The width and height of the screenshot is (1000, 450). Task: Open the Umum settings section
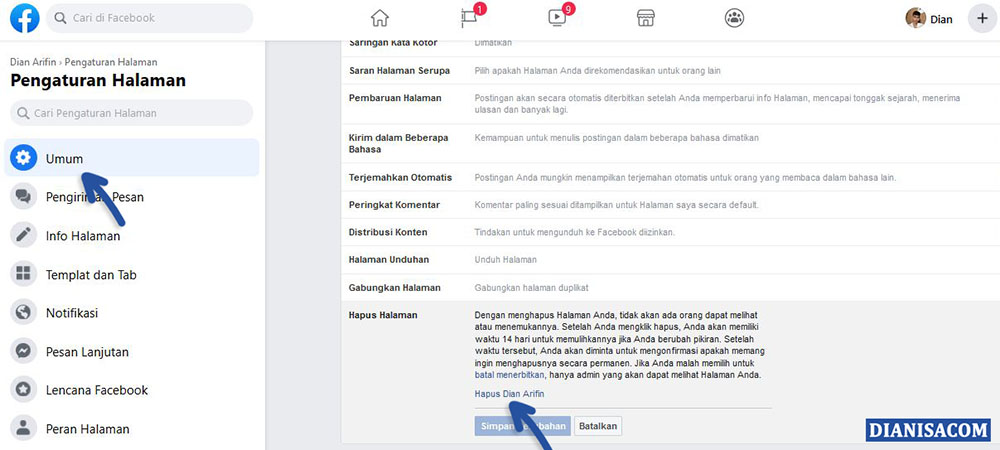pyautogui.click(x=131, y=158)
